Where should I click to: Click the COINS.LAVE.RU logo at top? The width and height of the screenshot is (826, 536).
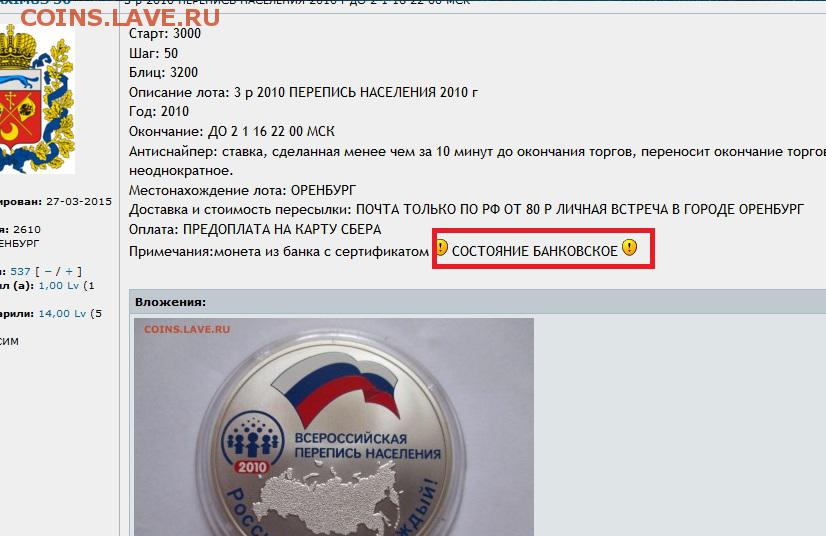tap(120, 17)
